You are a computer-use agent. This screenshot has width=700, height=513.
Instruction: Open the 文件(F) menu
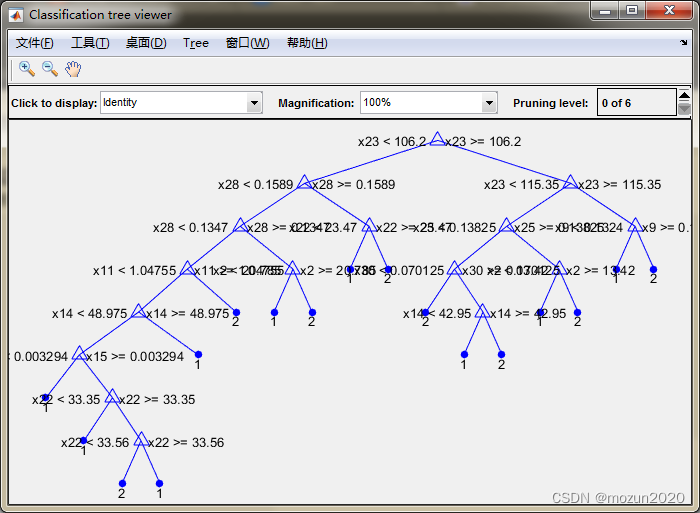pos(34,43)
